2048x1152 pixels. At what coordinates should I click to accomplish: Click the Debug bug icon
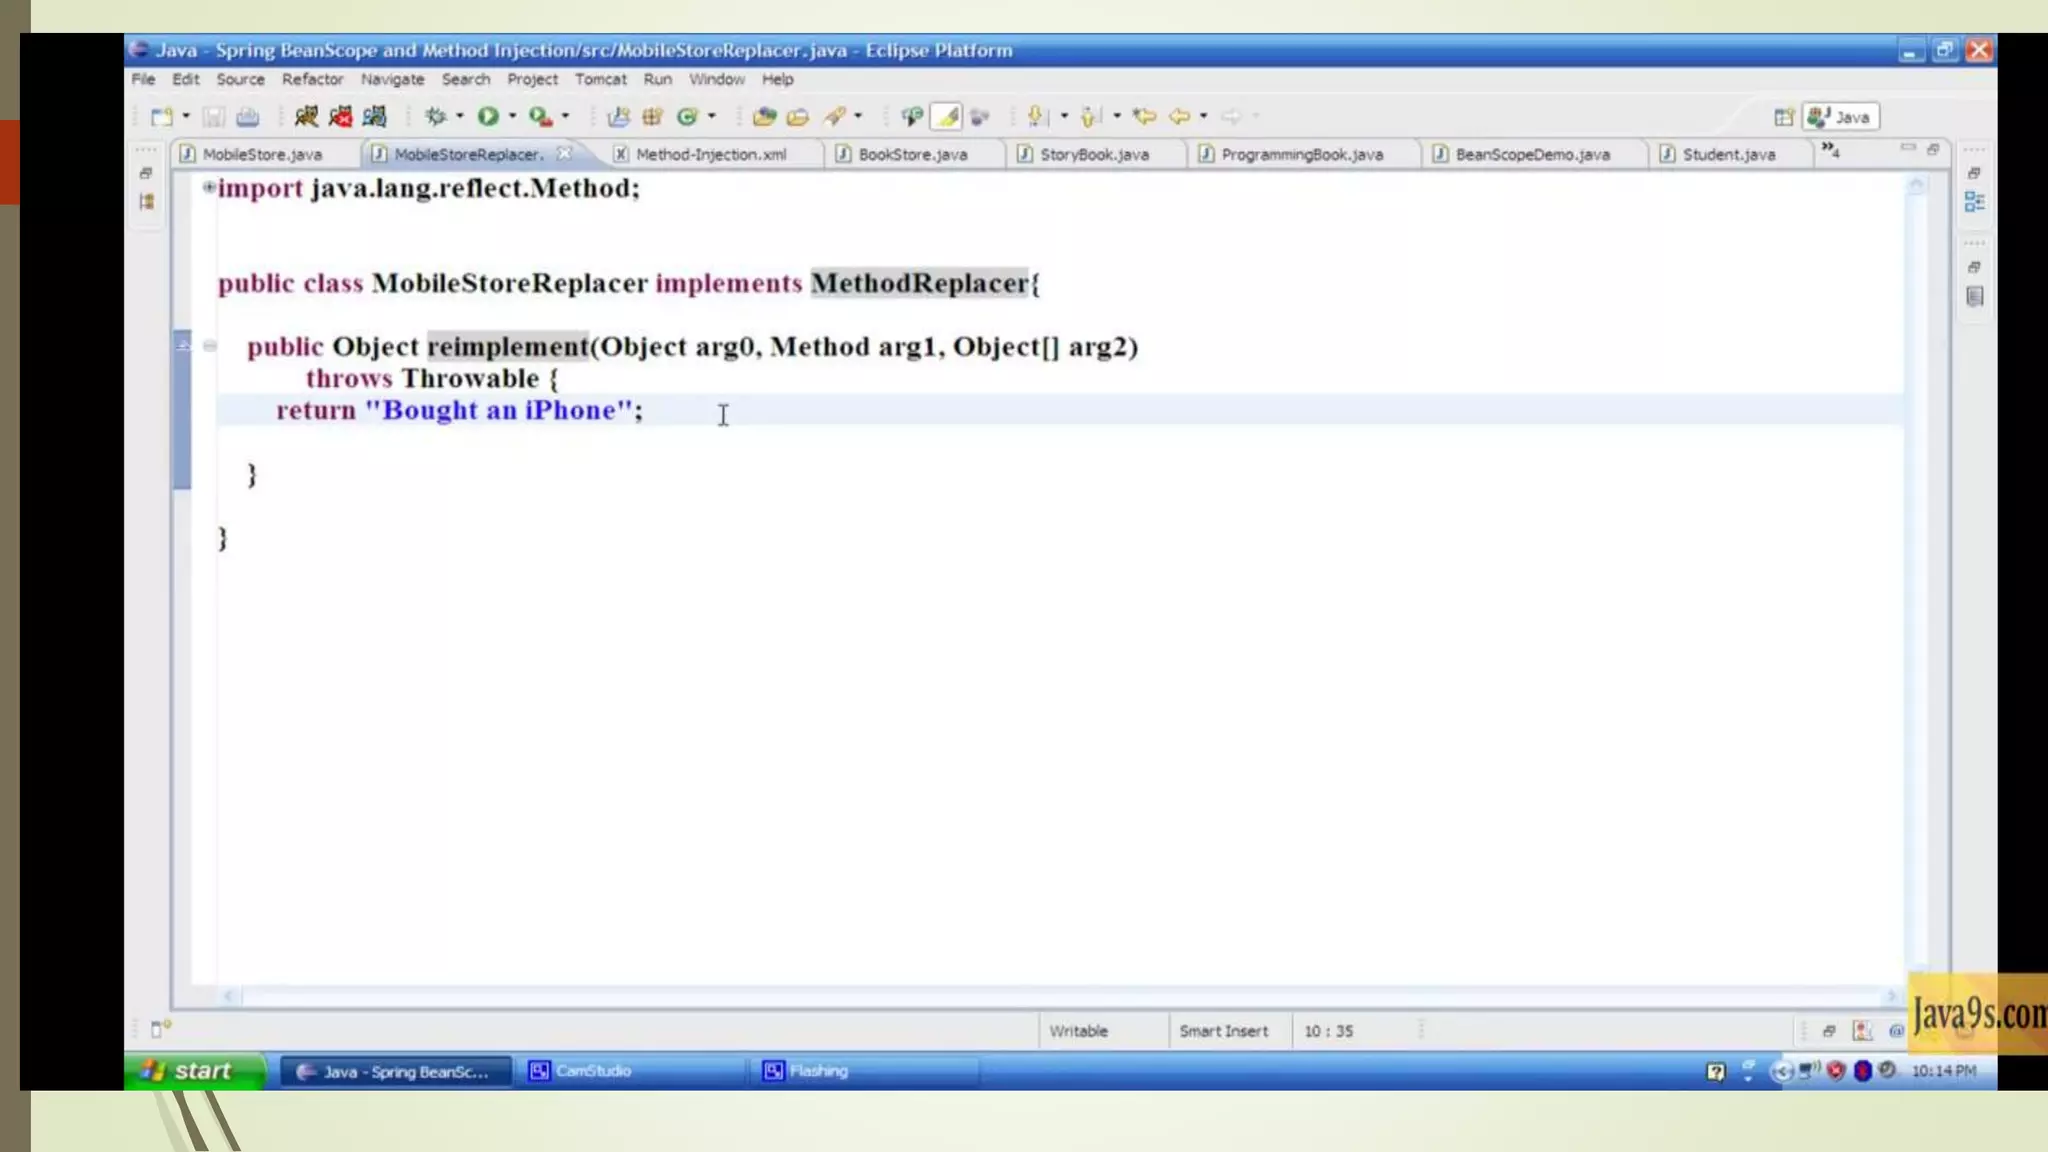tap(435, 116)
